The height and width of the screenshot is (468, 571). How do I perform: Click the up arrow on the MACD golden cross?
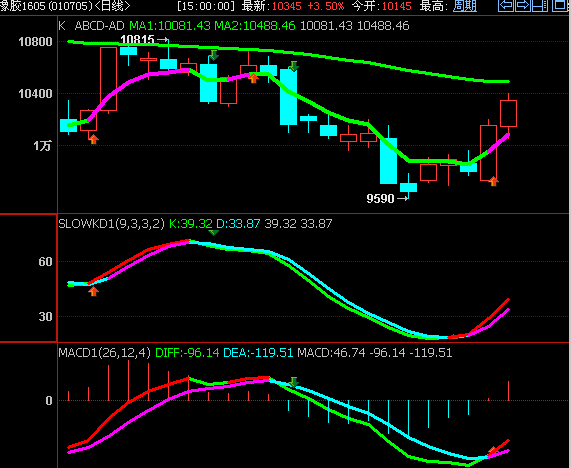[493, 451]
